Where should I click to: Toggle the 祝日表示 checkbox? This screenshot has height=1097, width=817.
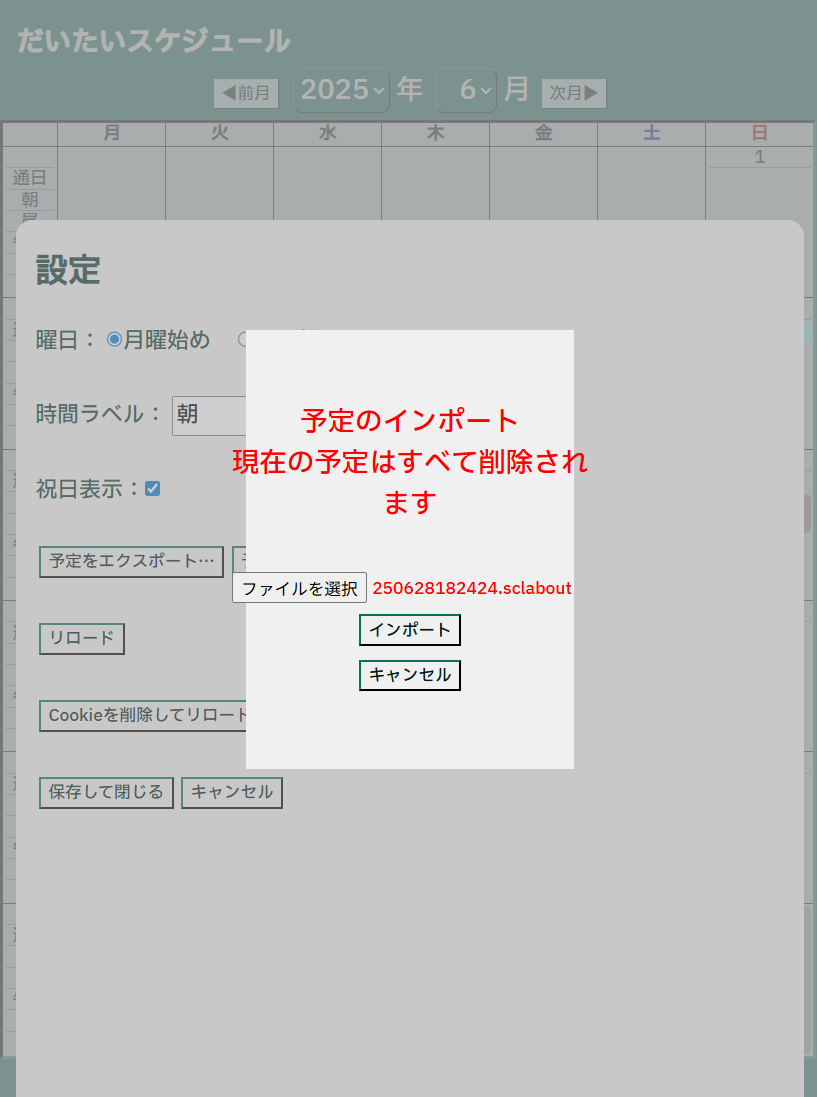pyautogui.click(x=152, y=489)
